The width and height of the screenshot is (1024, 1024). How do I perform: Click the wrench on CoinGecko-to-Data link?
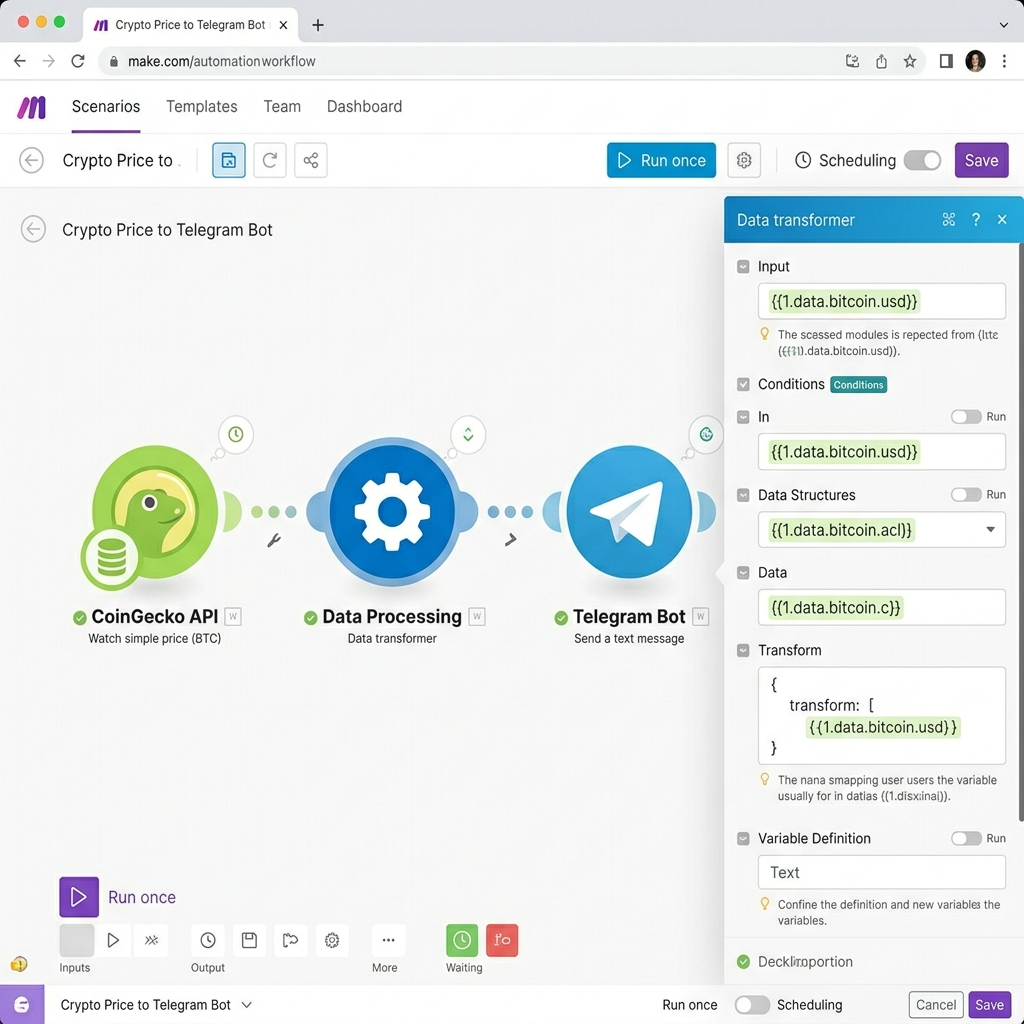click(274, 540)
